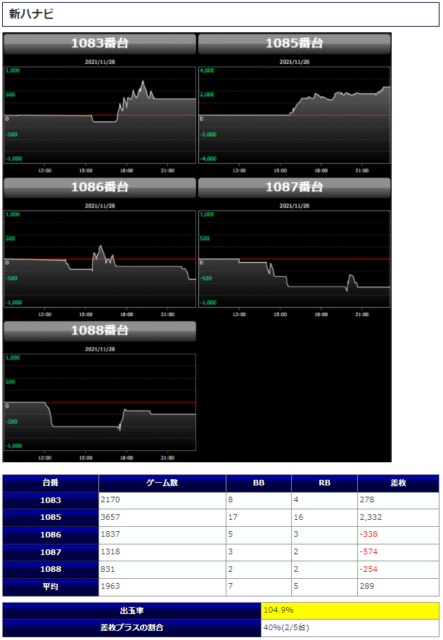Viewport: 443px width, 640px height.
Task: Click the 1085番台 graph header
Action: point(294,43)
